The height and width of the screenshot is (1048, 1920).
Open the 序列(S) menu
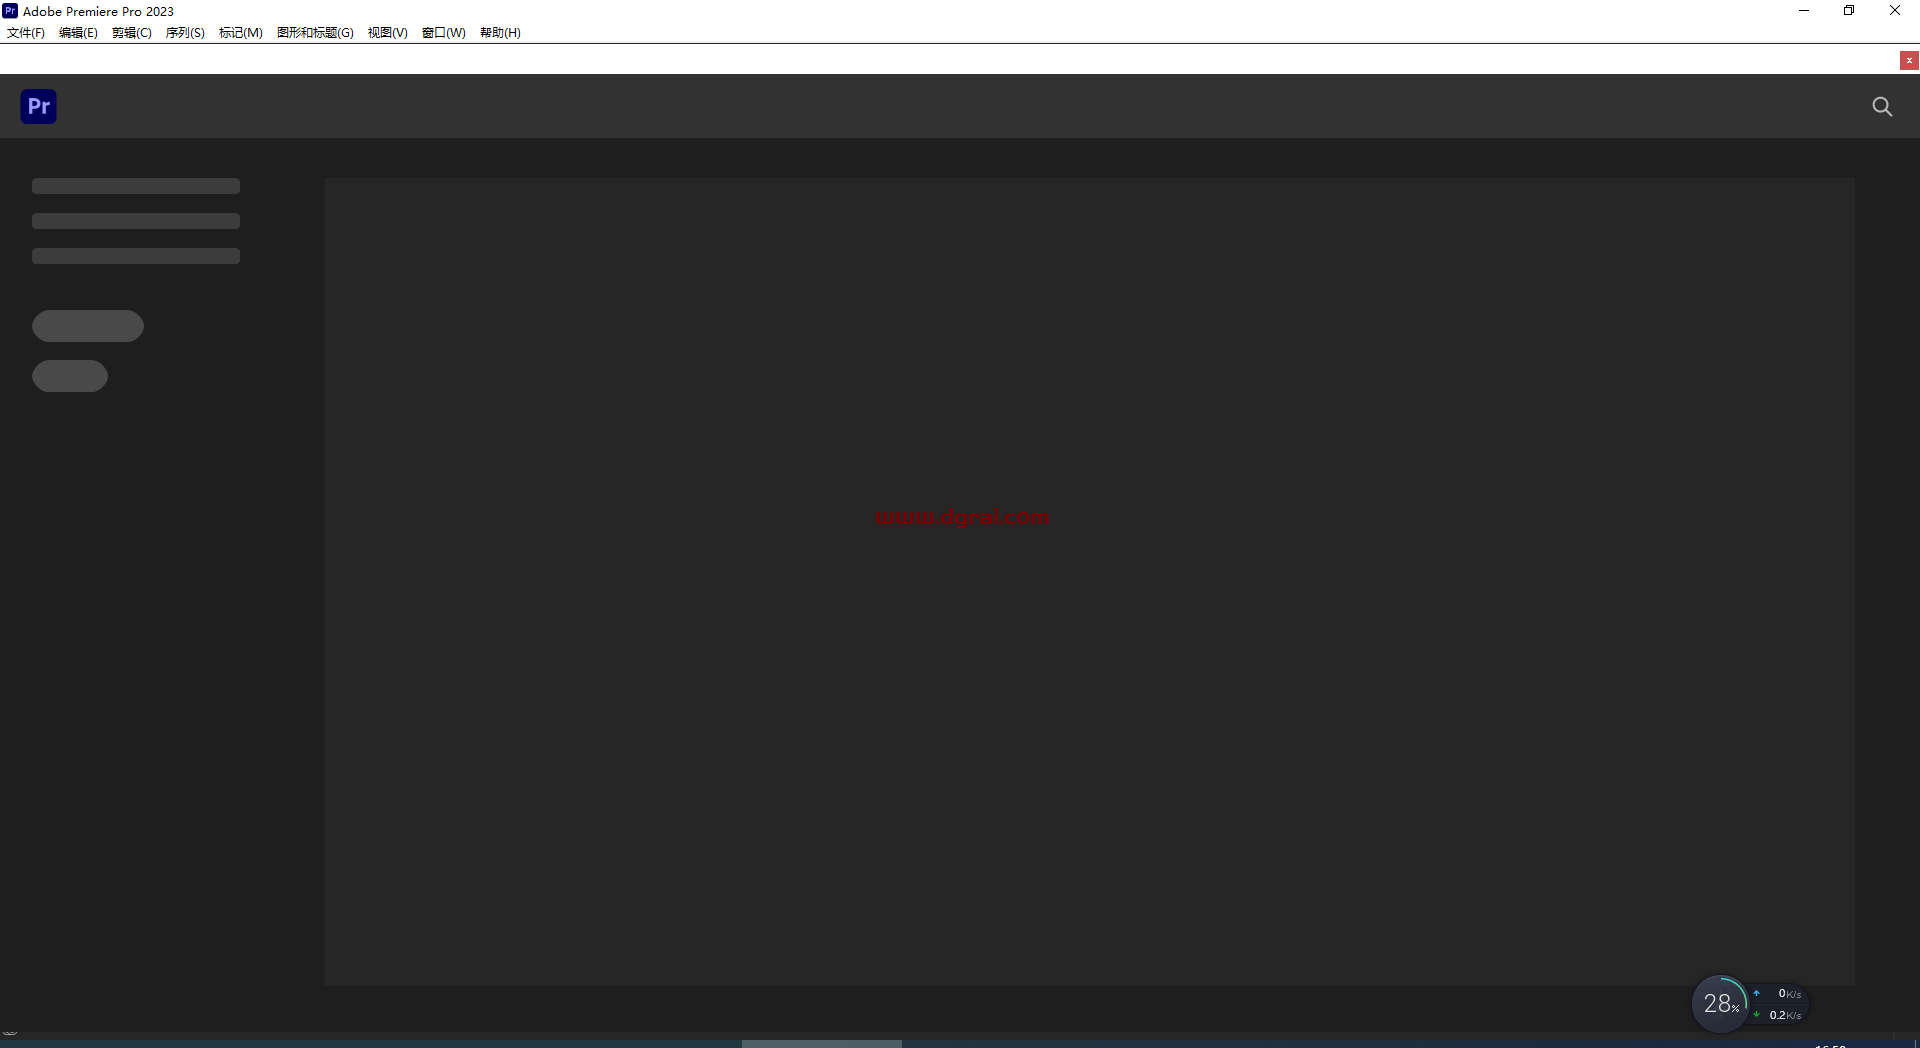point(184,32)
